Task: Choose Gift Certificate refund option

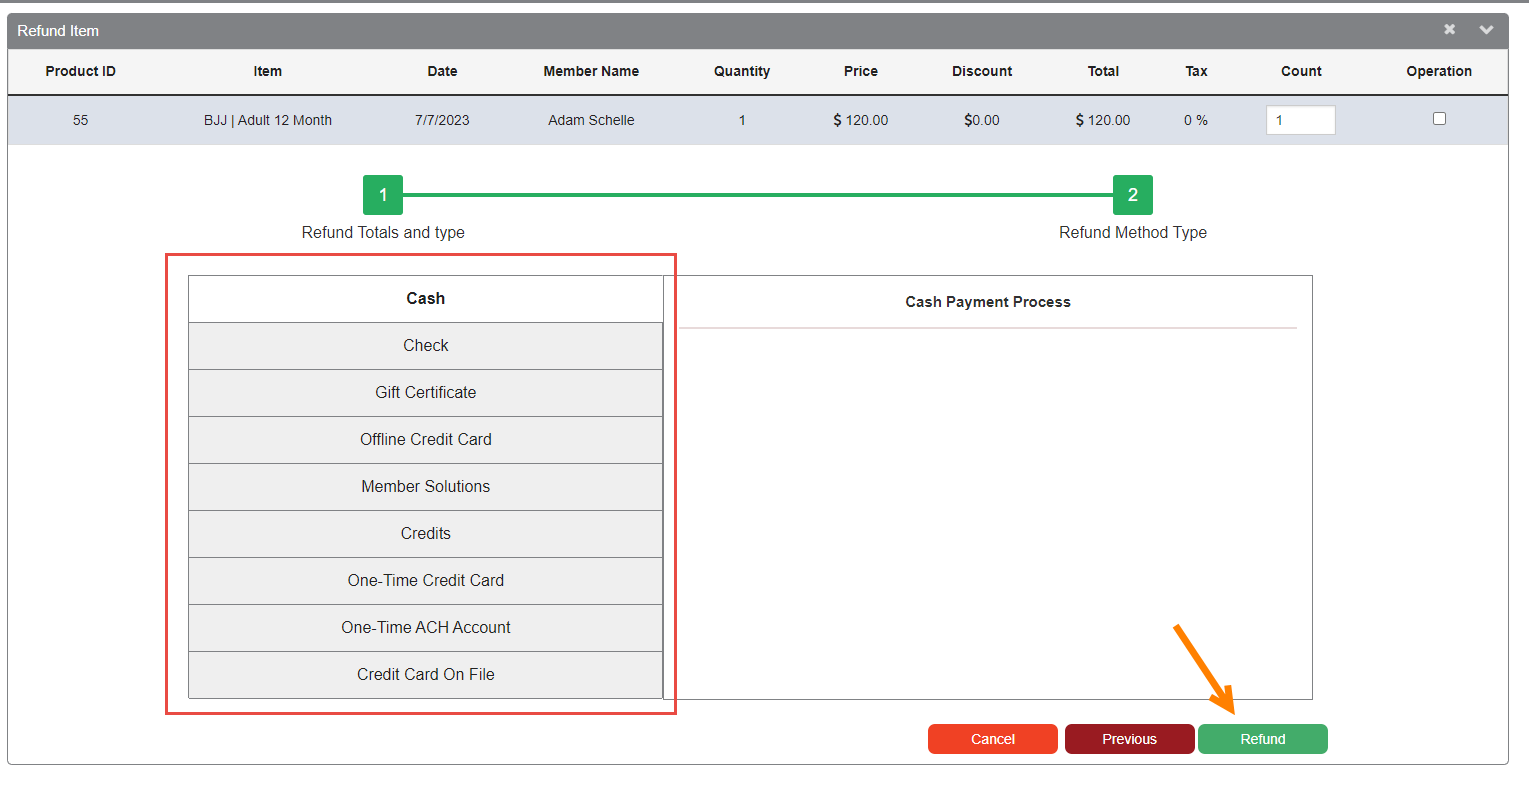Action: pos(425,393)
